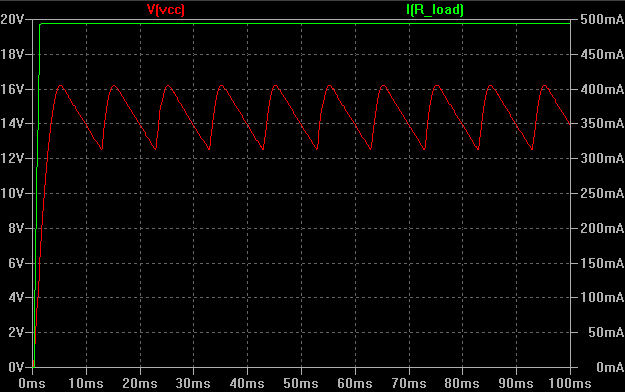Click the 70ms time axis label

[x=409, y=384]
